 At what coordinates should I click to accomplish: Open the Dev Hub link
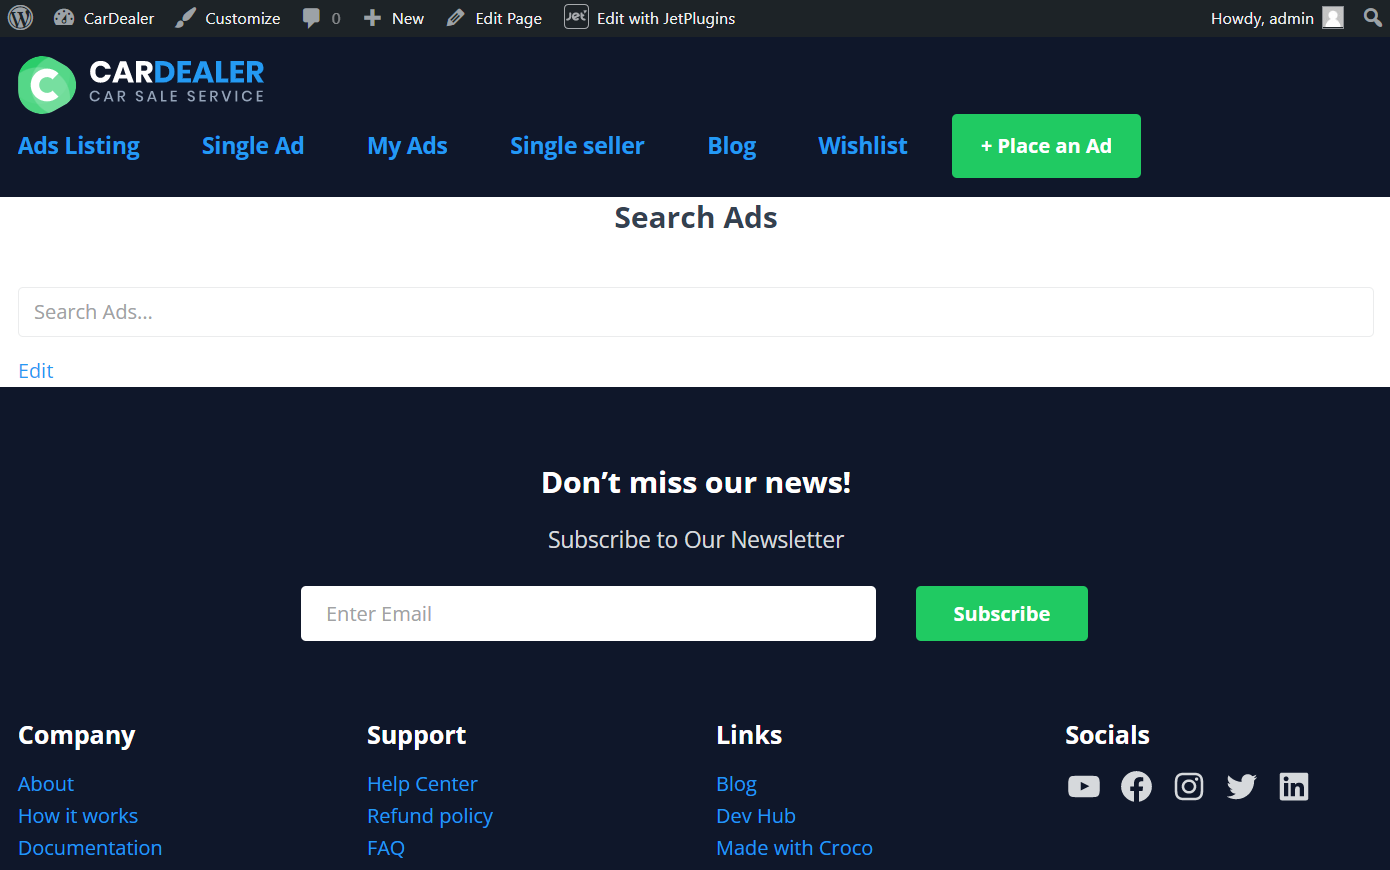tap(756, 816)
